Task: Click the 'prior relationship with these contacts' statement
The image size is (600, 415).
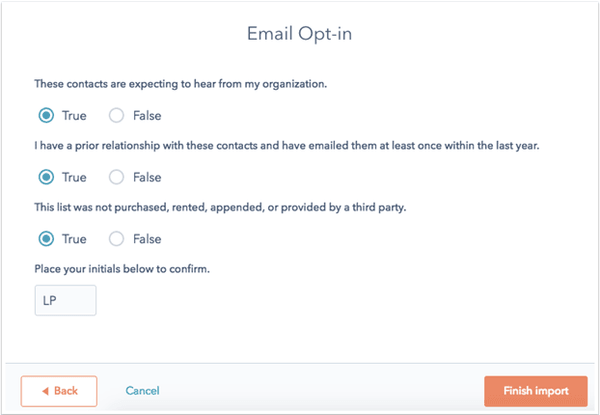Action: 285,145
